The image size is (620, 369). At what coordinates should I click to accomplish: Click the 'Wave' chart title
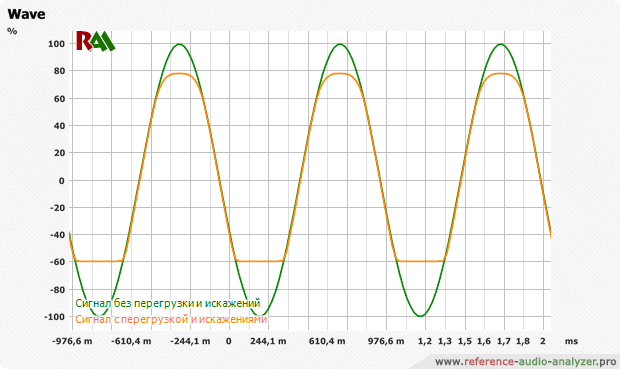[x=26, y=14]
